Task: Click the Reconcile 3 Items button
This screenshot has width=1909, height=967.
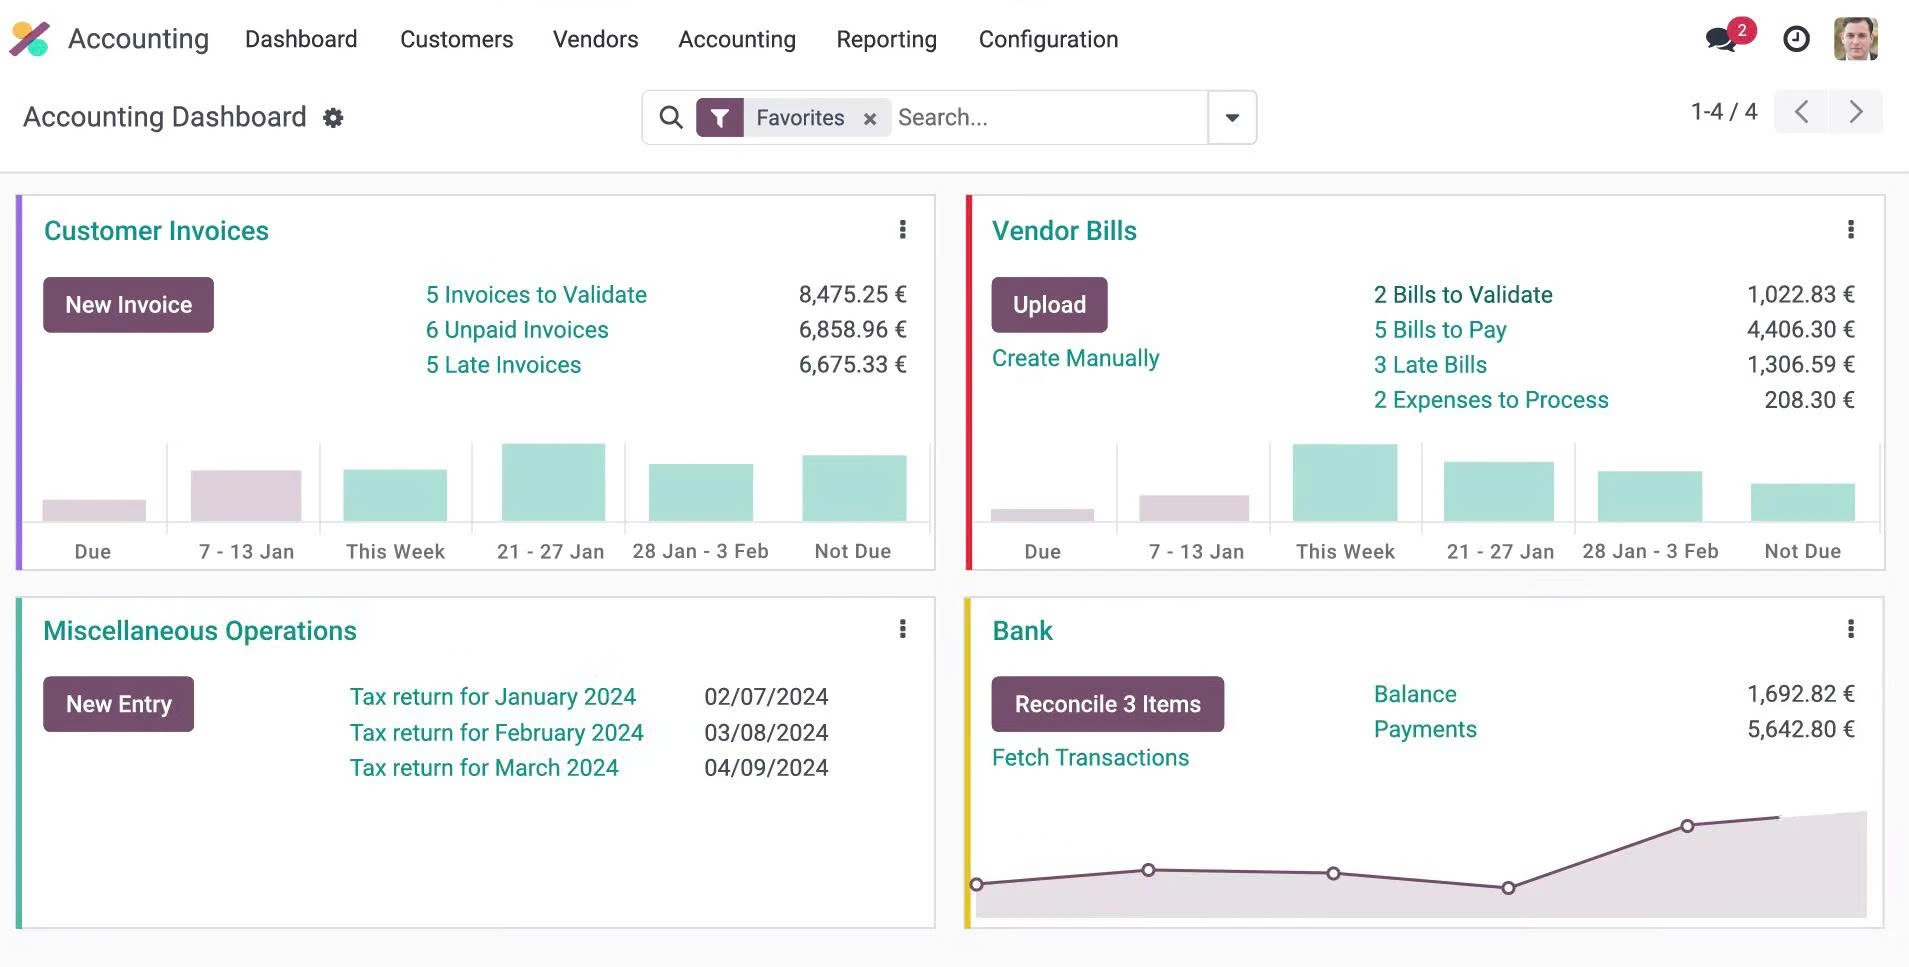Action: coord(1107,703)
